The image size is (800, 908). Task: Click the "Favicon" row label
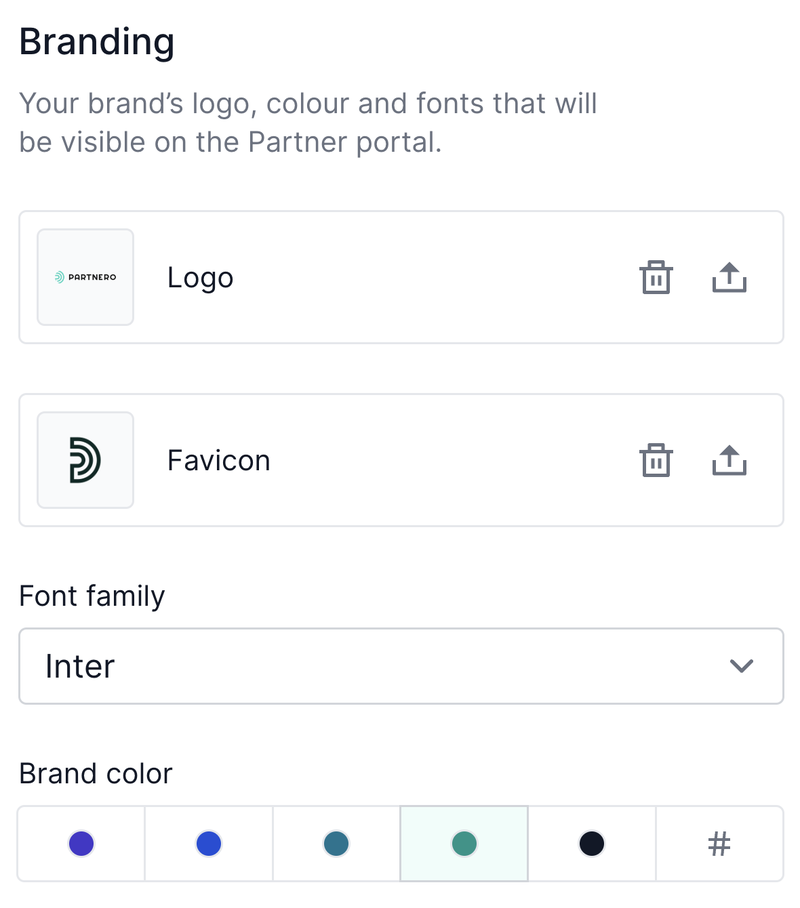coord(218,461)
